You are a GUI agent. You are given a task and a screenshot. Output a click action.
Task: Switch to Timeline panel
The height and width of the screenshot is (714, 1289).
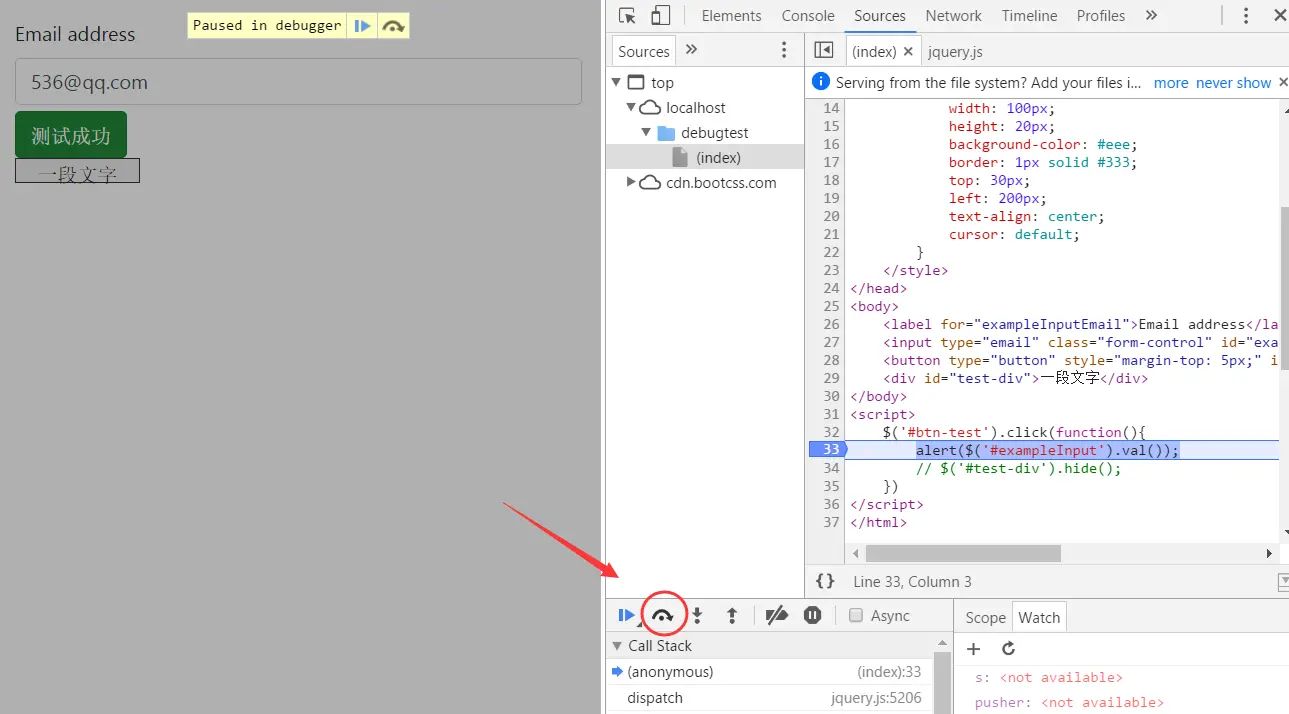click(x=1029, y=16)
